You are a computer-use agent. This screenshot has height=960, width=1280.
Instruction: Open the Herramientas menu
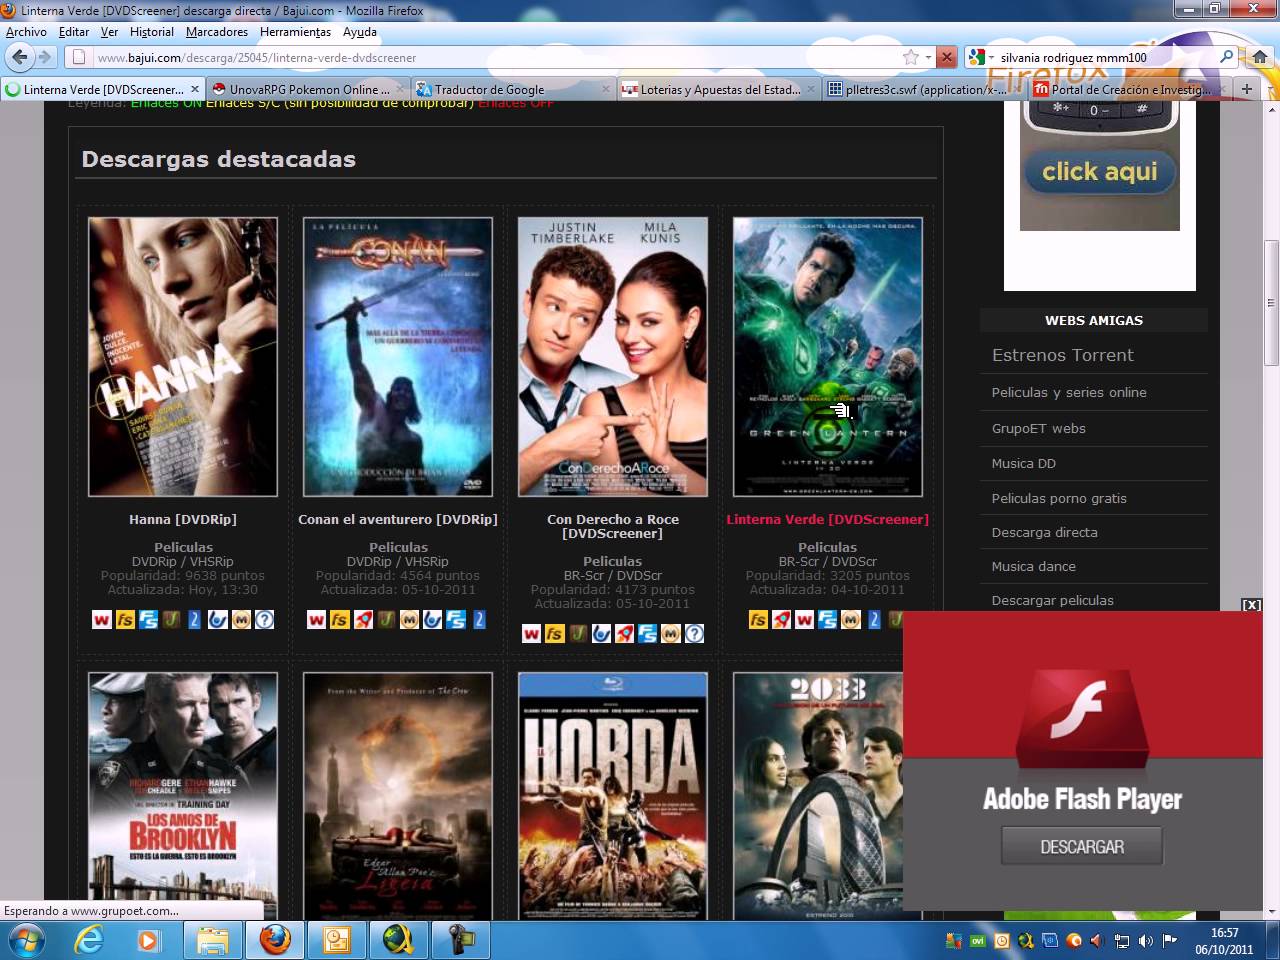coord(295,32)
